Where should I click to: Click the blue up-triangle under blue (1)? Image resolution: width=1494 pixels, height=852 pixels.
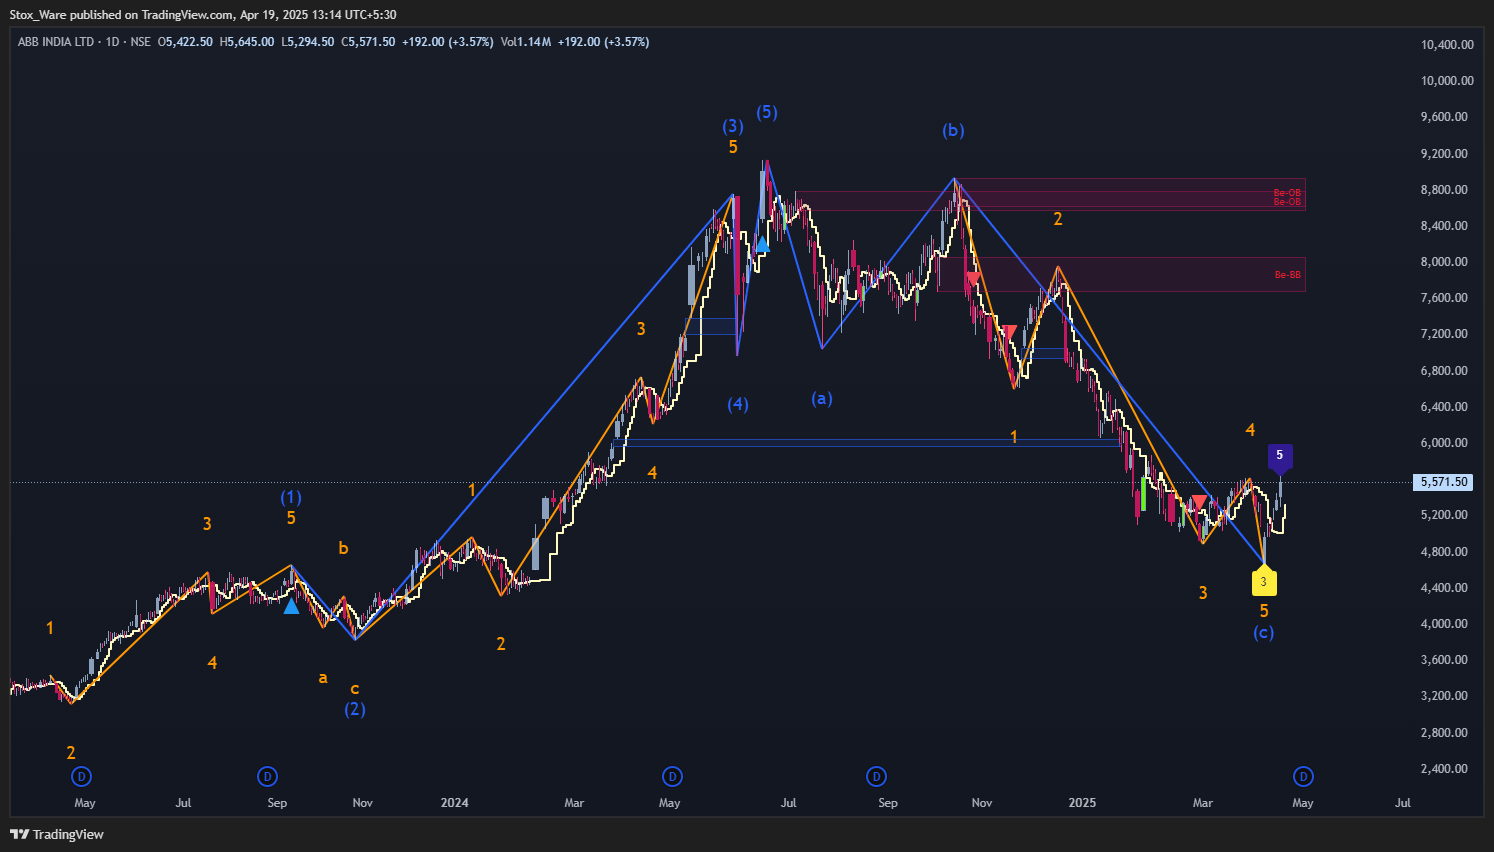tap(291, 606)
